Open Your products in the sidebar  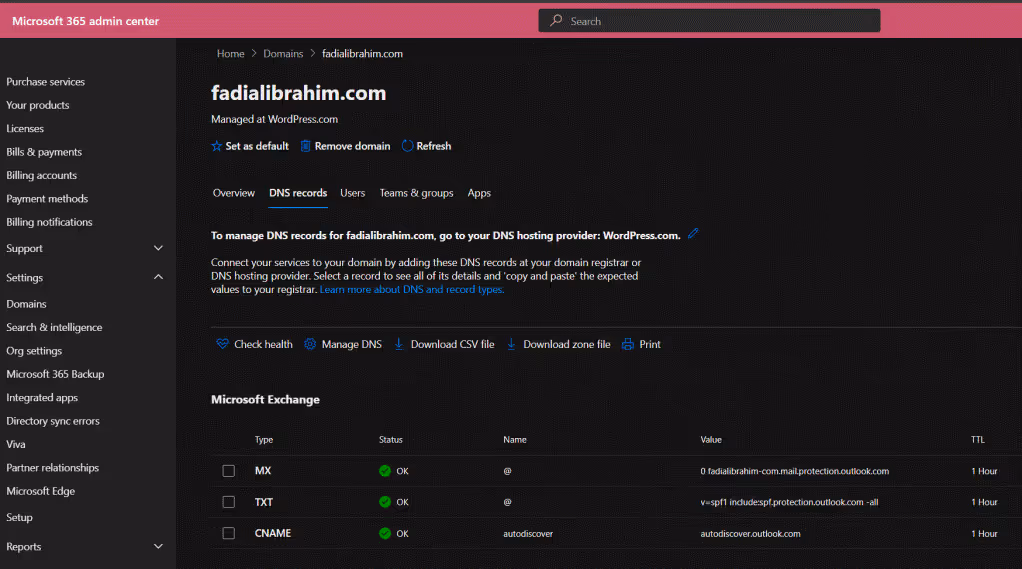click(38, 105)
